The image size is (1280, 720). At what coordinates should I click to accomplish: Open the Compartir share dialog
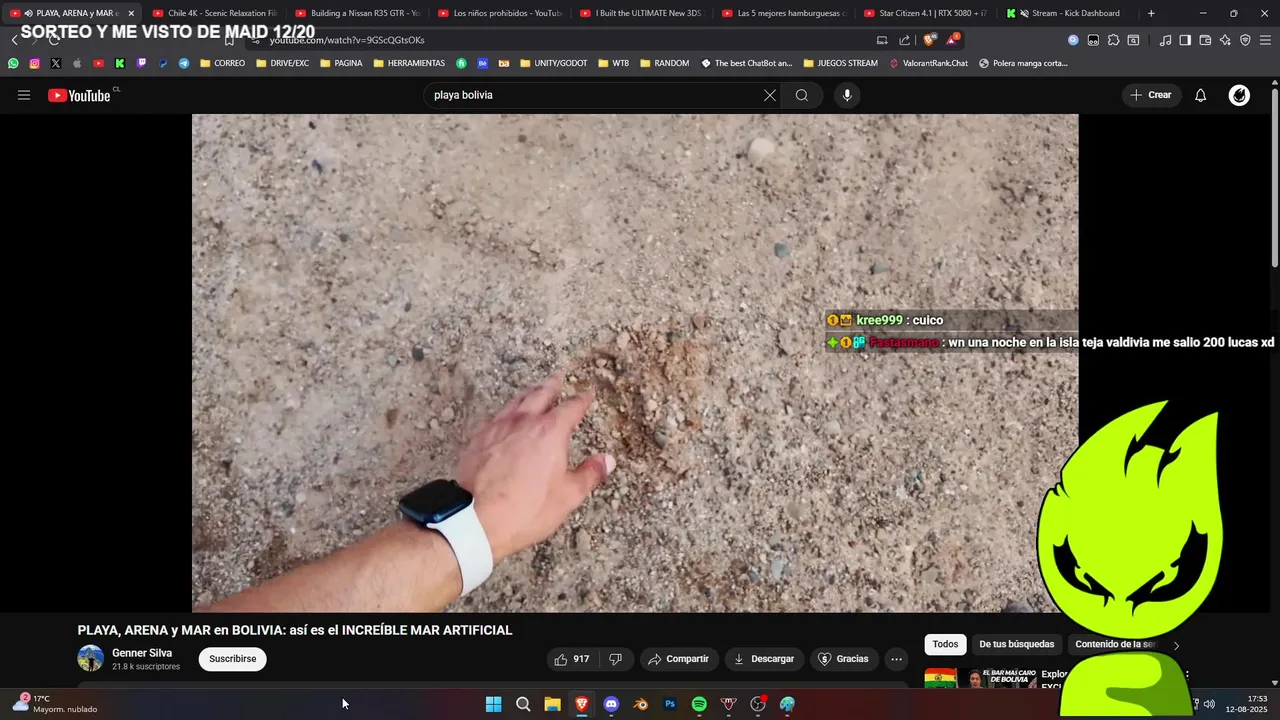pyautogui.click(x=678, y=659)
